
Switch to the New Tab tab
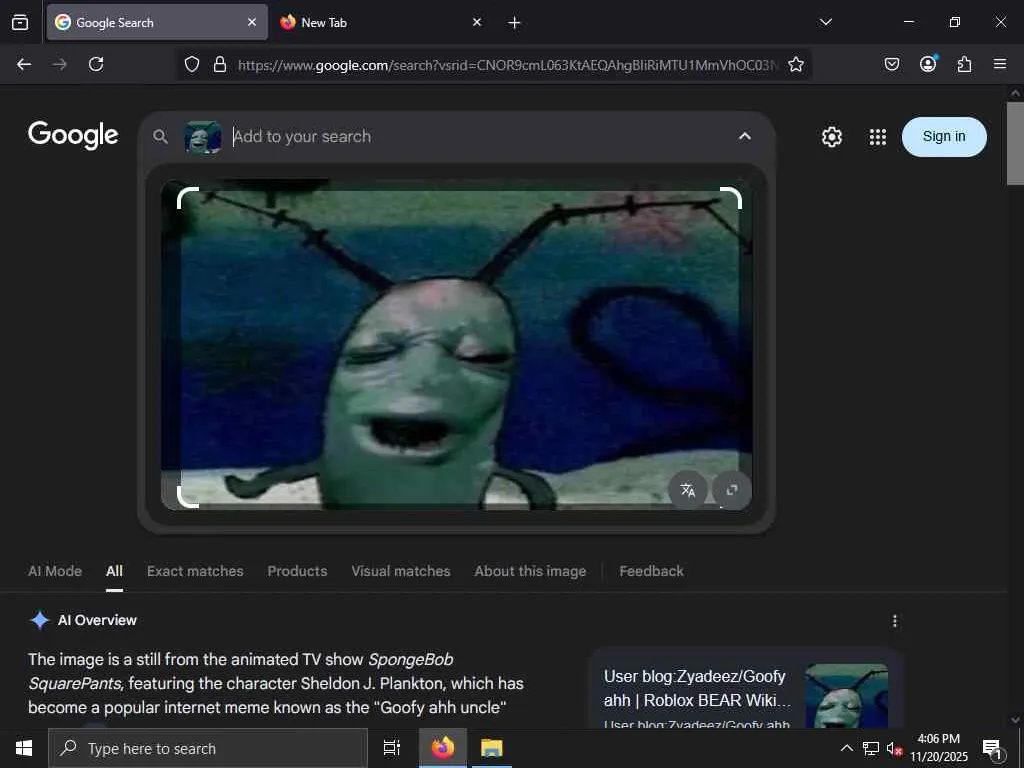[x=381, y=22]
